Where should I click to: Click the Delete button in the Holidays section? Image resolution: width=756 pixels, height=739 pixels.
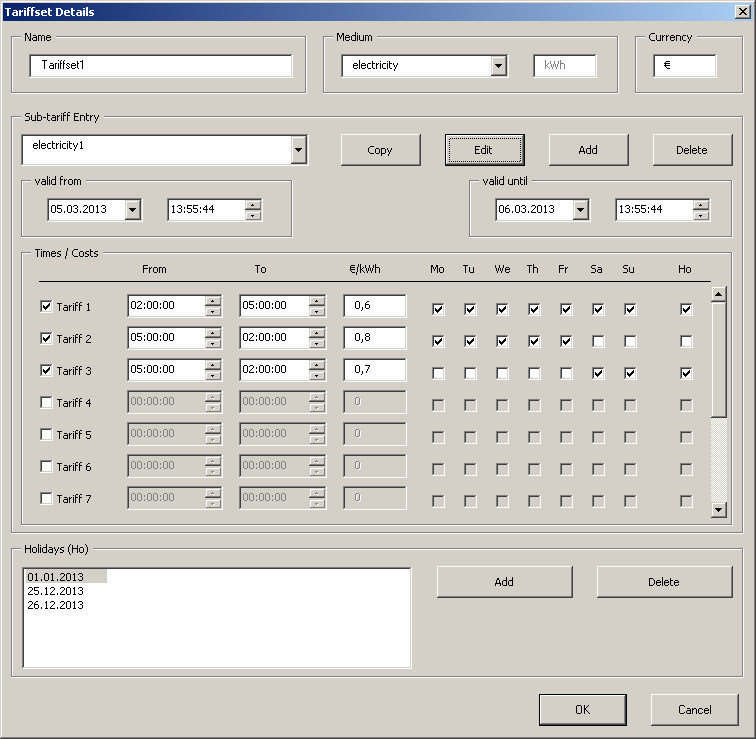pos(664,582)
